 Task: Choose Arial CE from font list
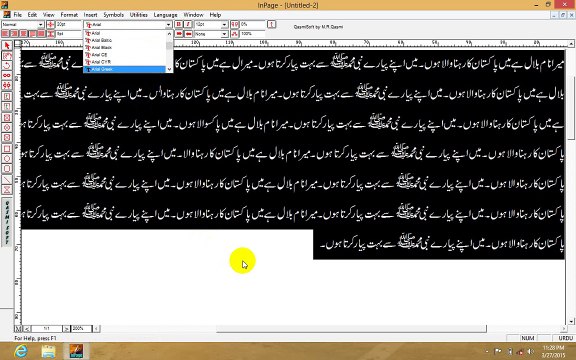[125, 55]
